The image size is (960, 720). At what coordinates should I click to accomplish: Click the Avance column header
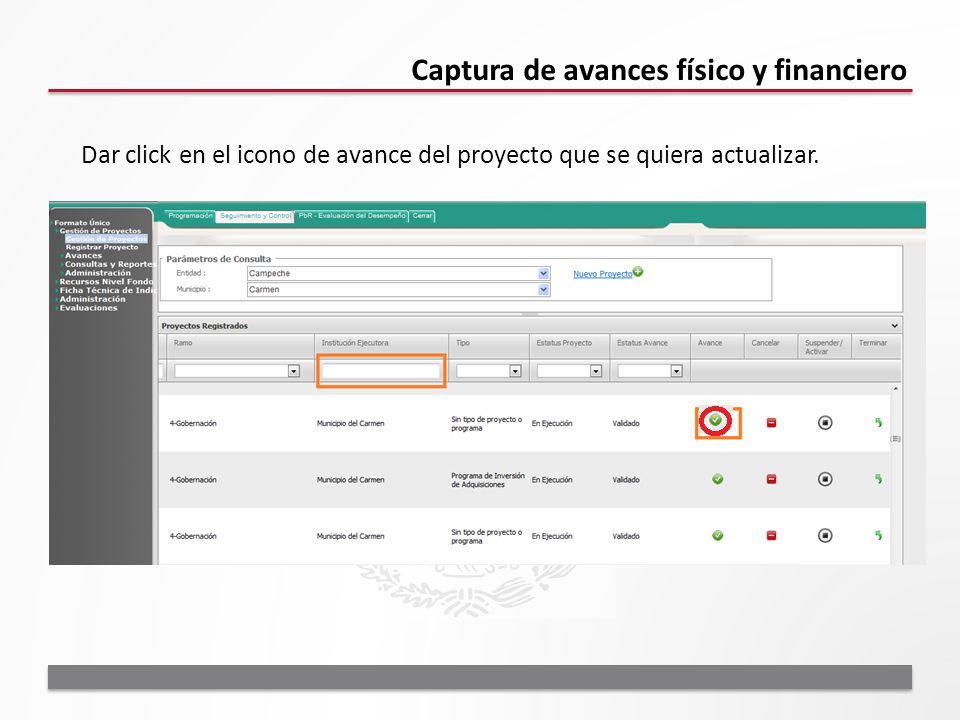pyautogui.click(x=718, y=347)
